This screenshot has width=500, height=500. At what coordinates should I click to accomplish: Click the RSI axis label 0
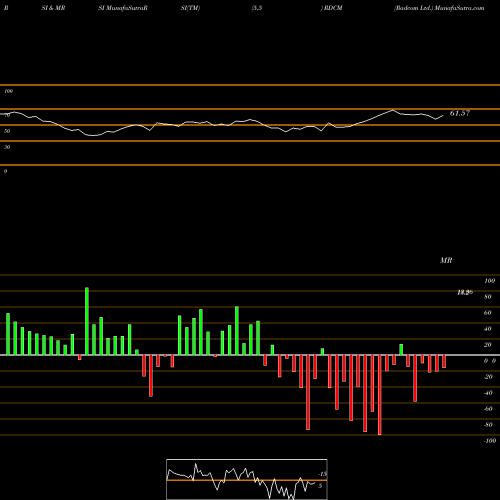(x=5, y=171)
